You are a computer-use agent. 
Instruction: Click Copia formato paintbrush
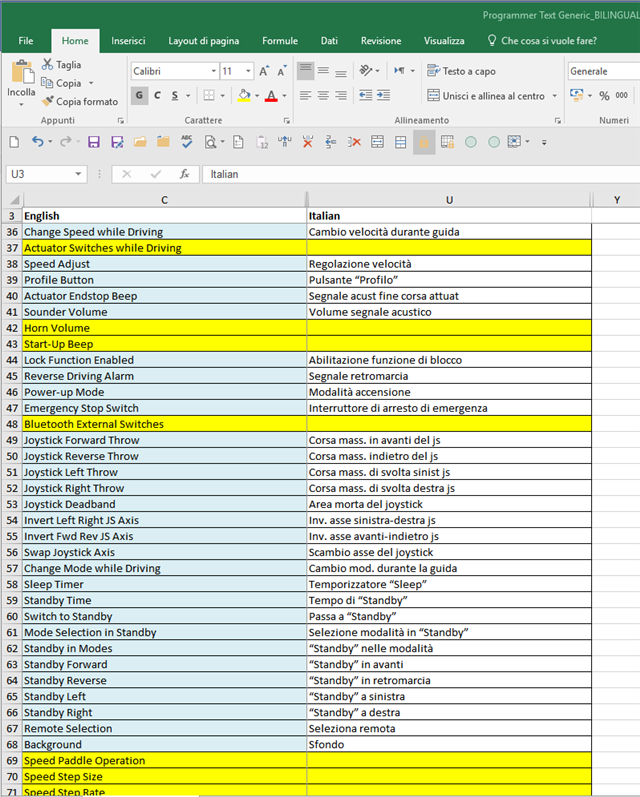[x=47, y=101]
